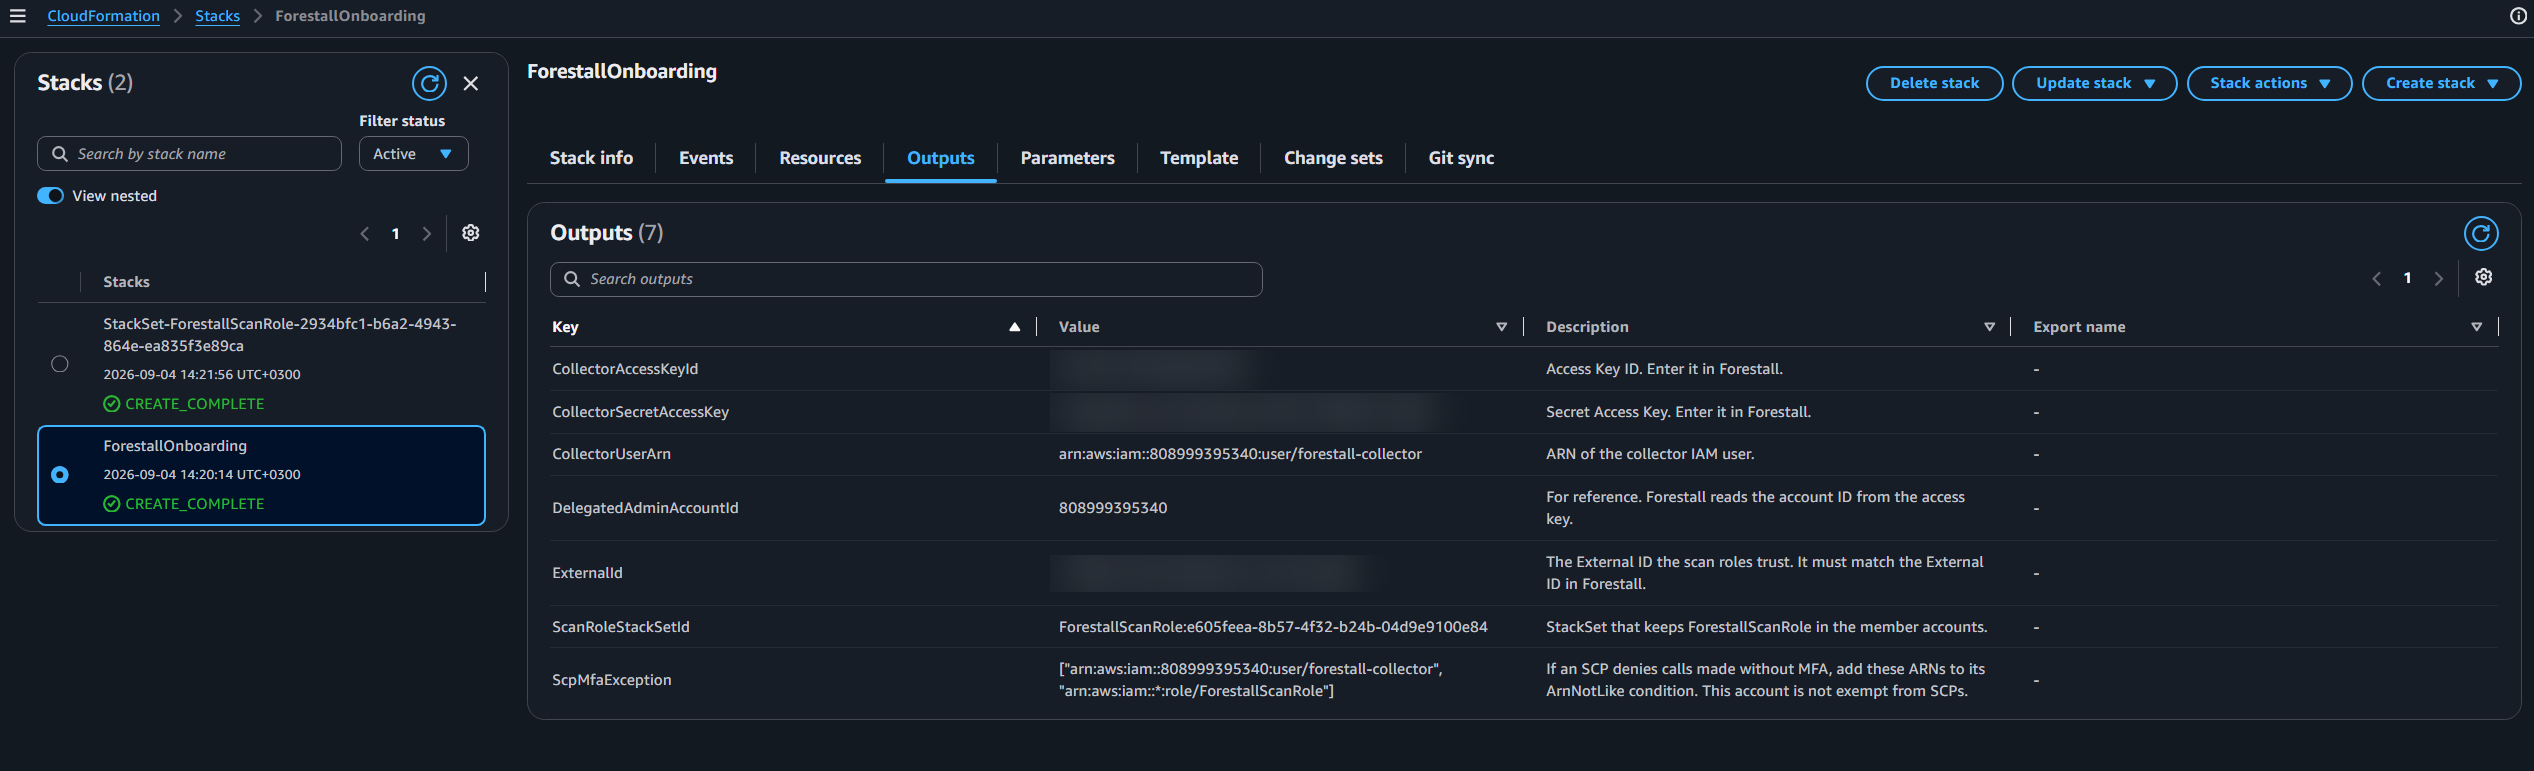Close the Stacks side panel
This screenshot has height=771, width=2534.
pyautogui.click(x=471, y=84)
